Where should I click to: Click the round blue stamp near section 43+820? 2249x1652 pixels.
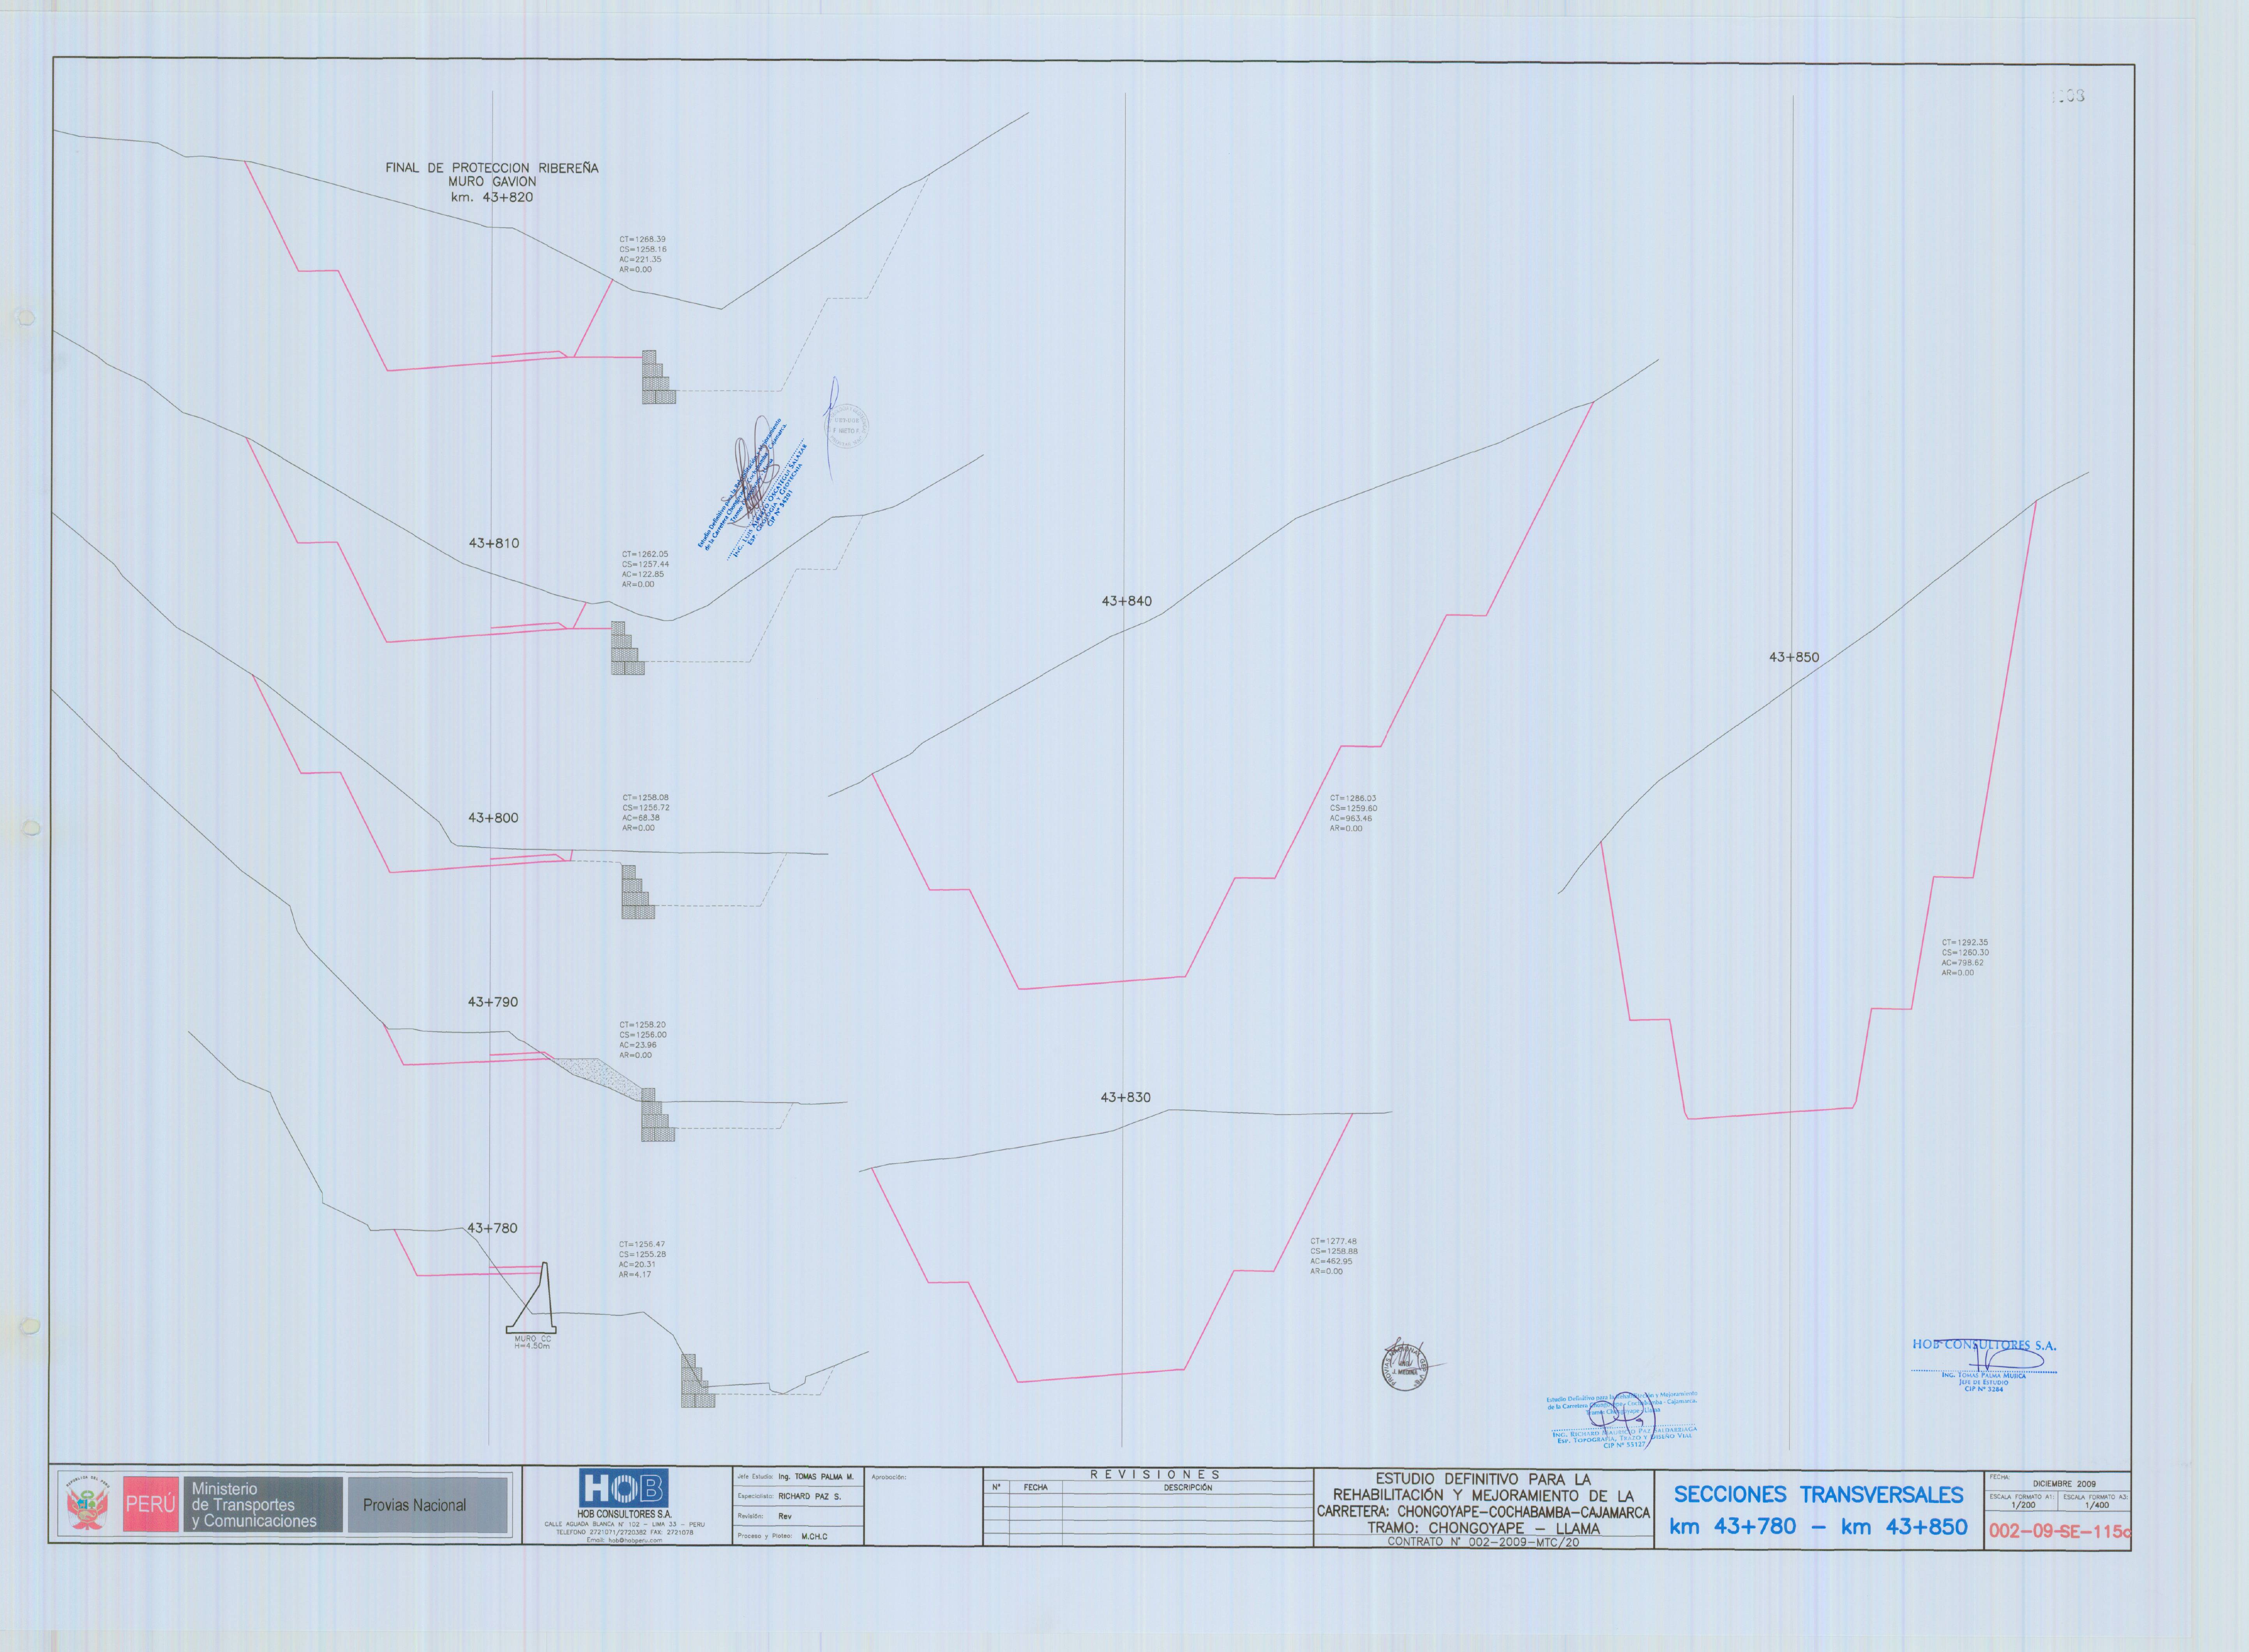[846, 426]
